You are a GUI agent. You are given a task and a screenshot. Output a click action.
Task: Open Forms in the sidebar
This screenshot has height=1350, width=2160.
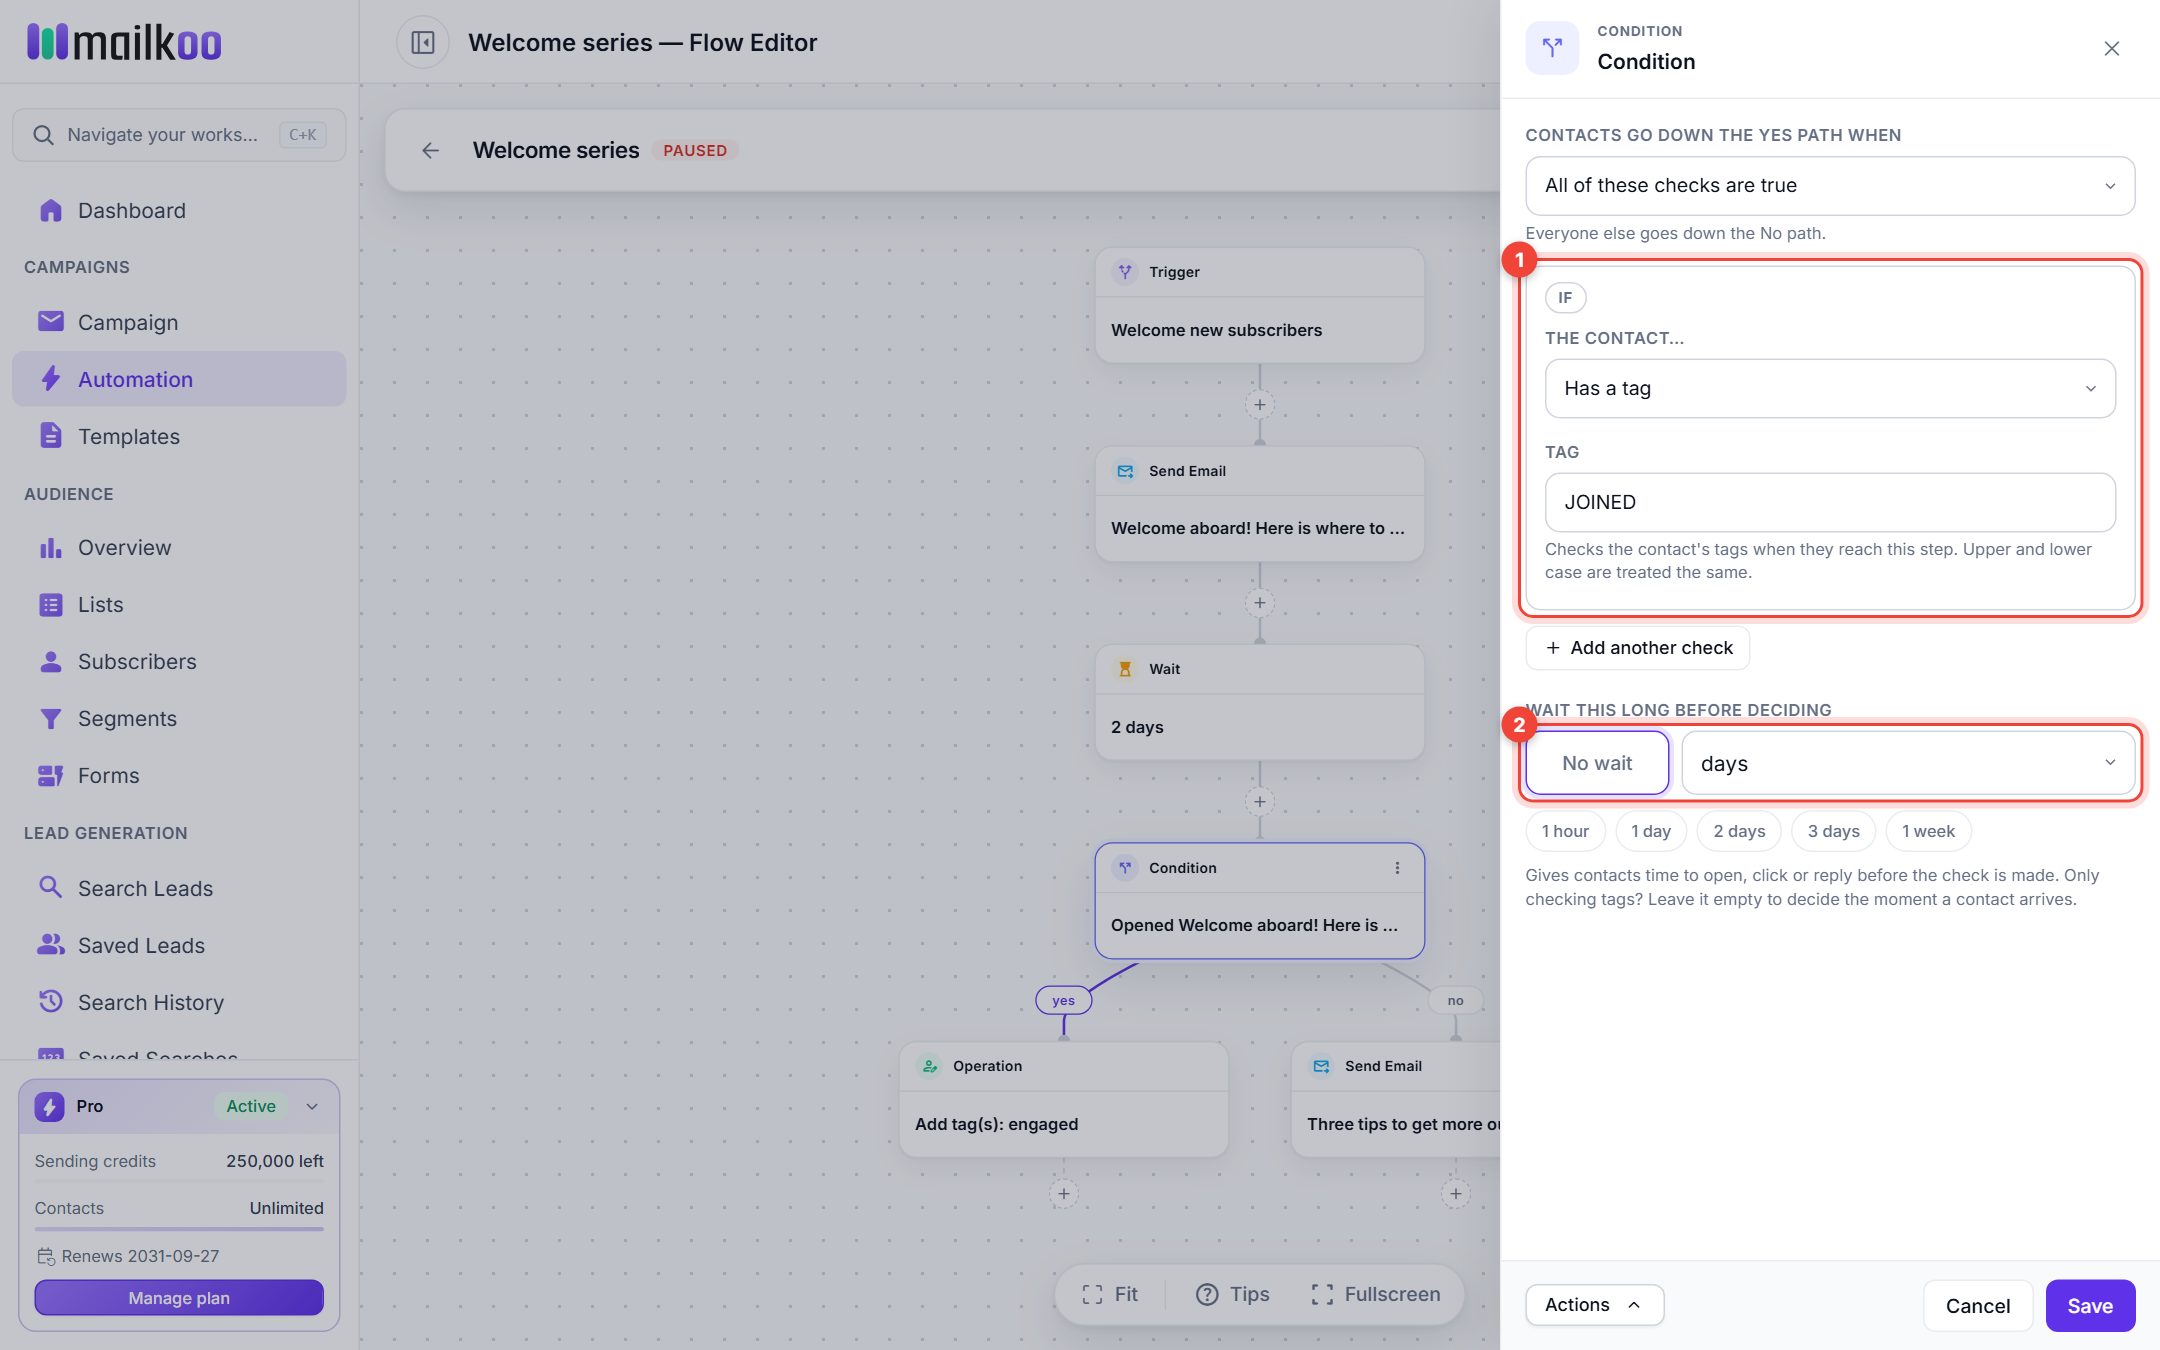click(179, 776)
